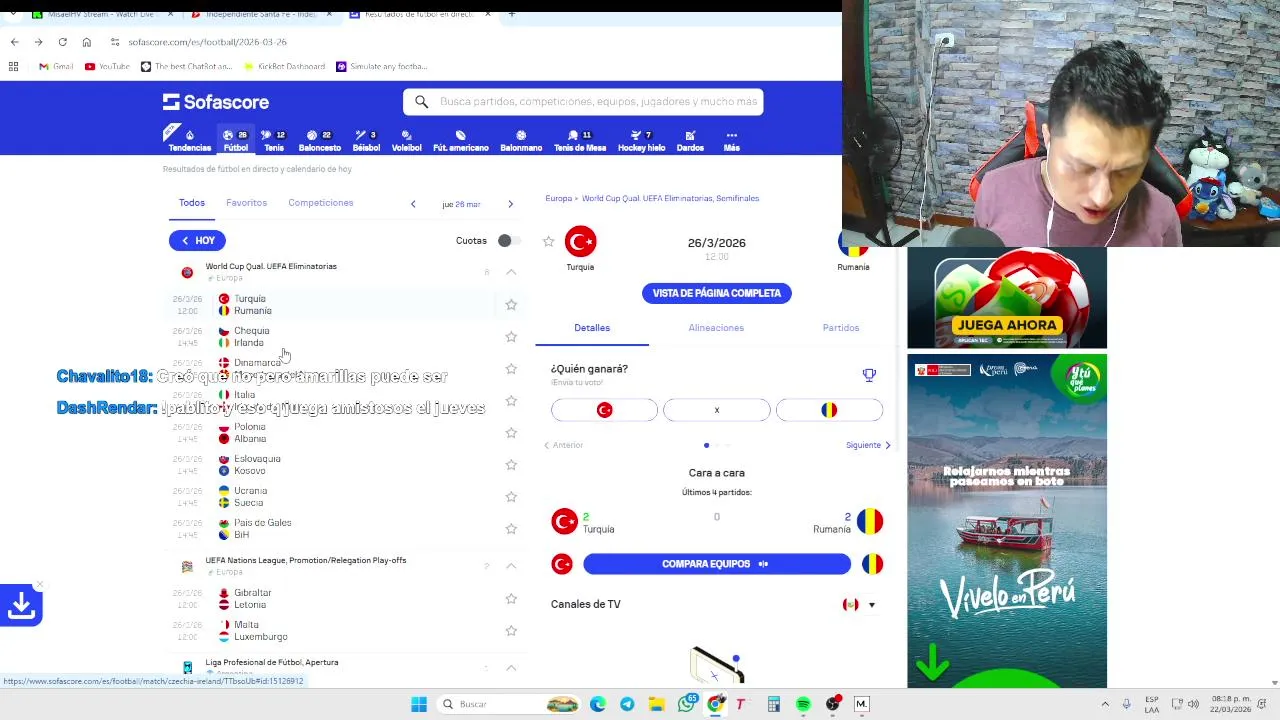Click Compara Equipos button

716,564
